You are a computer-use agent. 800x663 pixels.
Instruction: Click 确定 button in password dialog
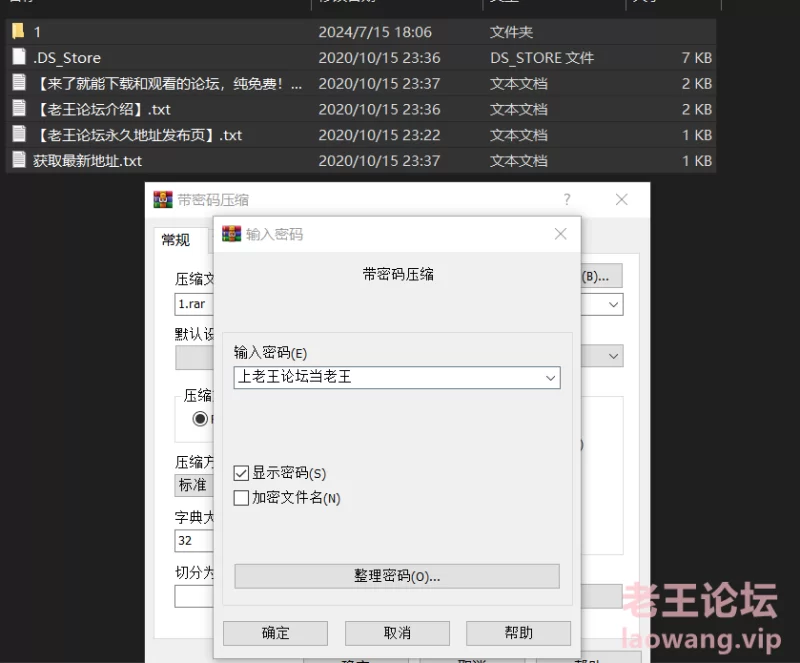click(275, 633)
